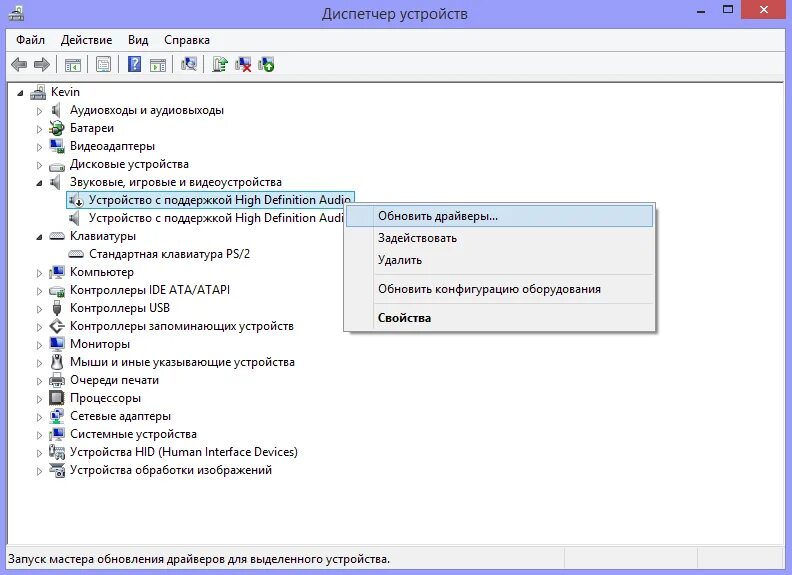Open Свойства from the context menu
This screenshot has width=792, height=575.
click(x=500, y=318)
